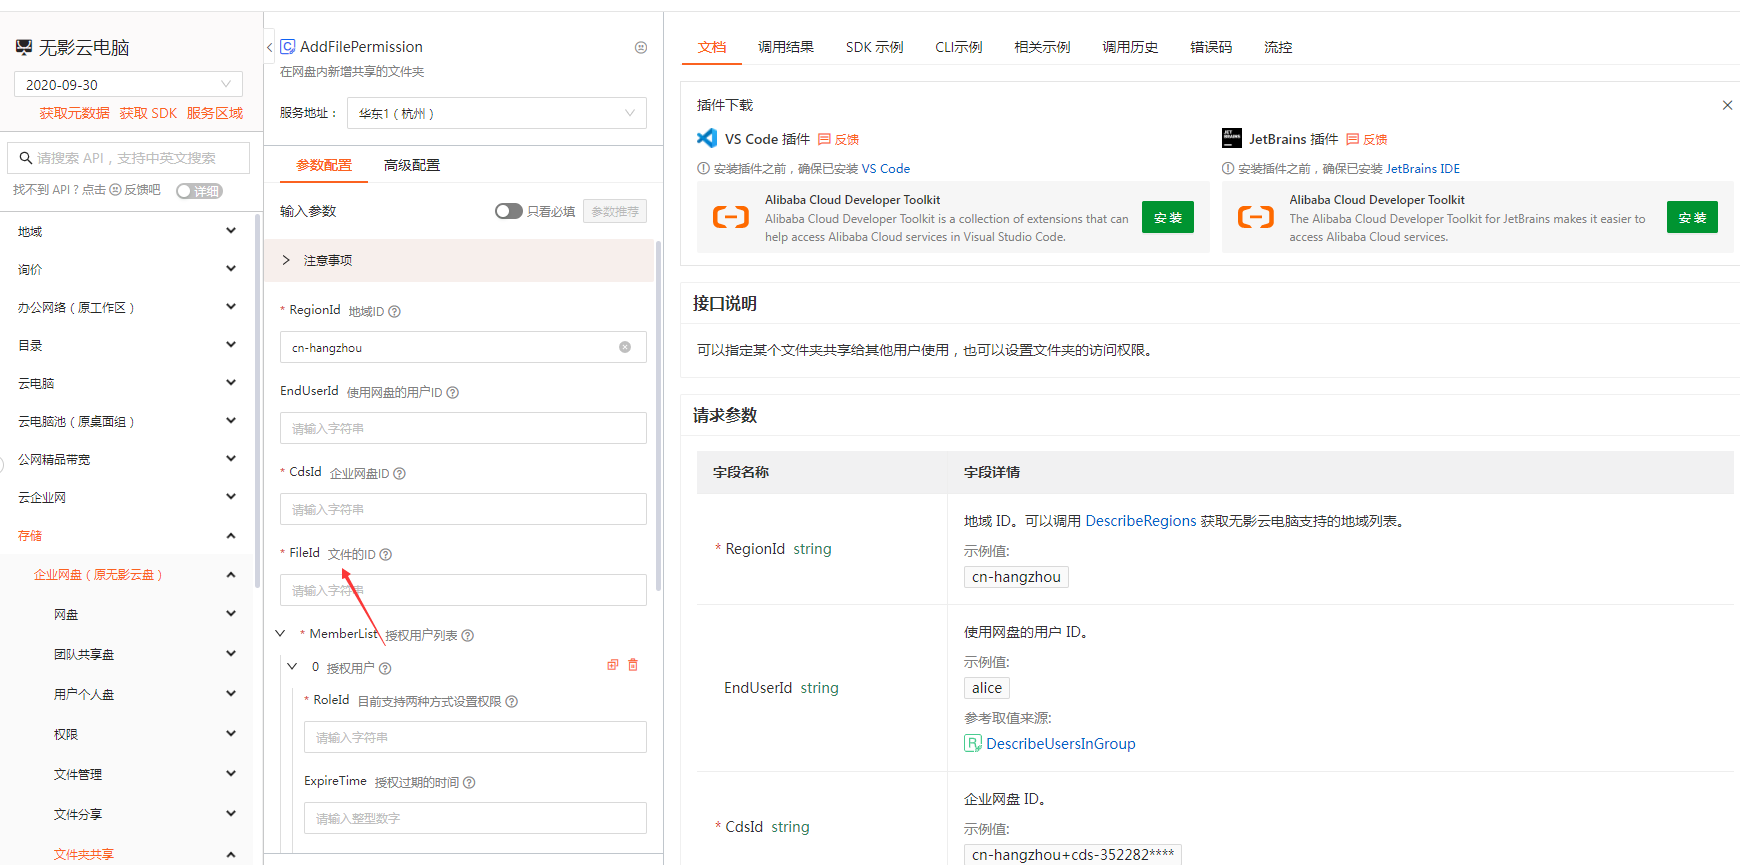Collapse the API list panel using left chevron
This screenshot has width=1740, height=865.
269,47
